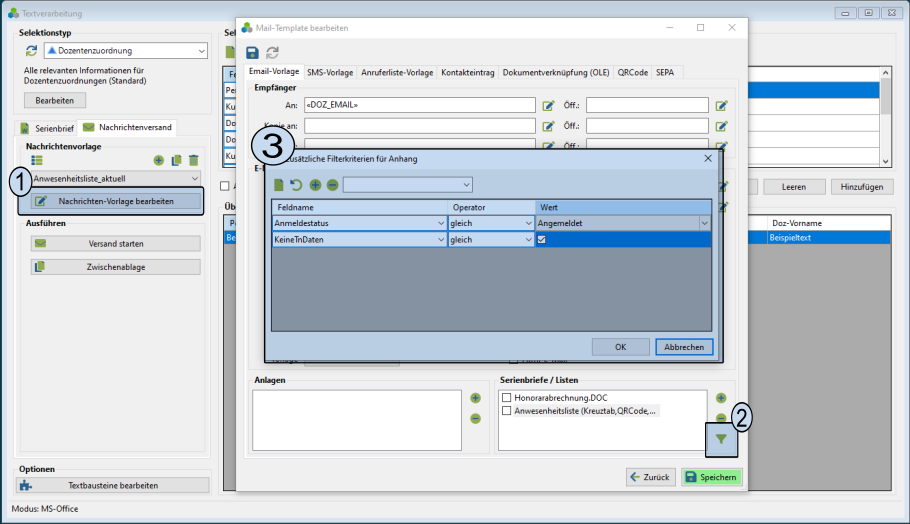Delete the Nachrichtenvorlage with trash icon
910x524 pixels.
click(x=194, y=161)
